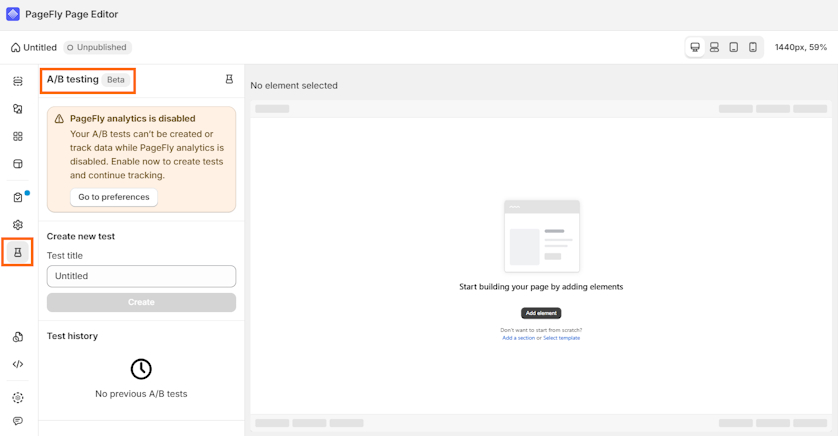Image resolution: width=838 pixels, height=436 pixels.
Task: Switch to mobile device preview
Action: tap(752, 48)
